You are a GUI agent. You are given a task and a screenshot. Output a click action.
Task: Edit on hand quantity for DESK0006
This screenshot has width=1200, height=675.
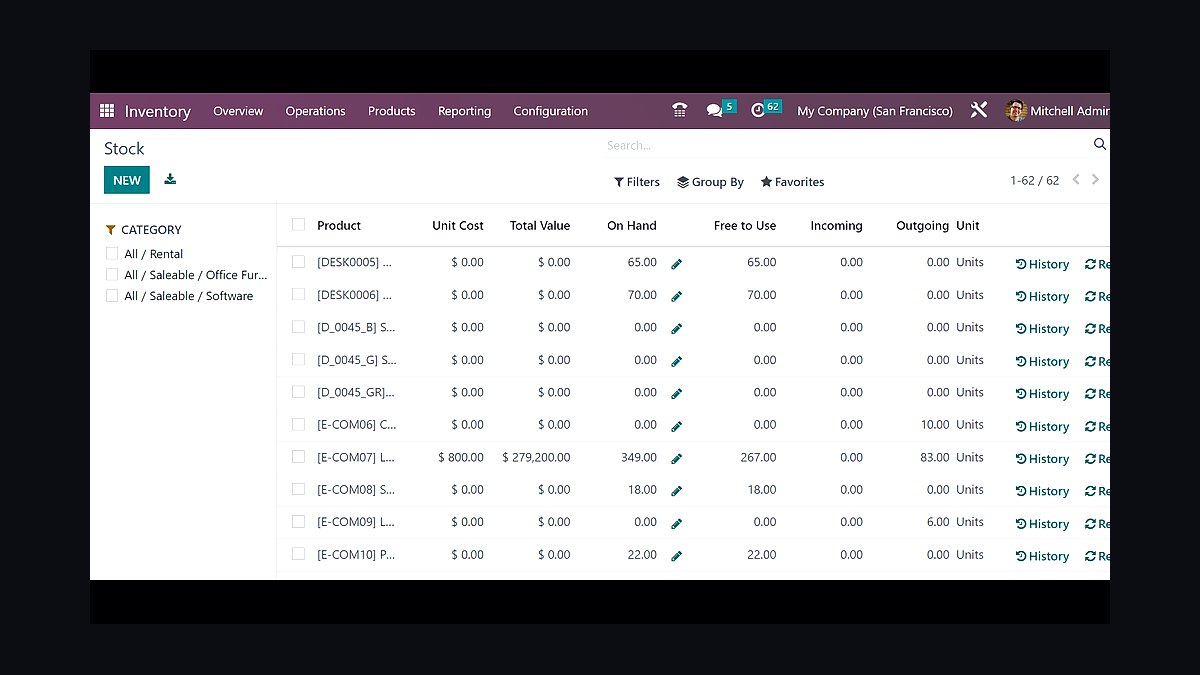click(677, 297)
